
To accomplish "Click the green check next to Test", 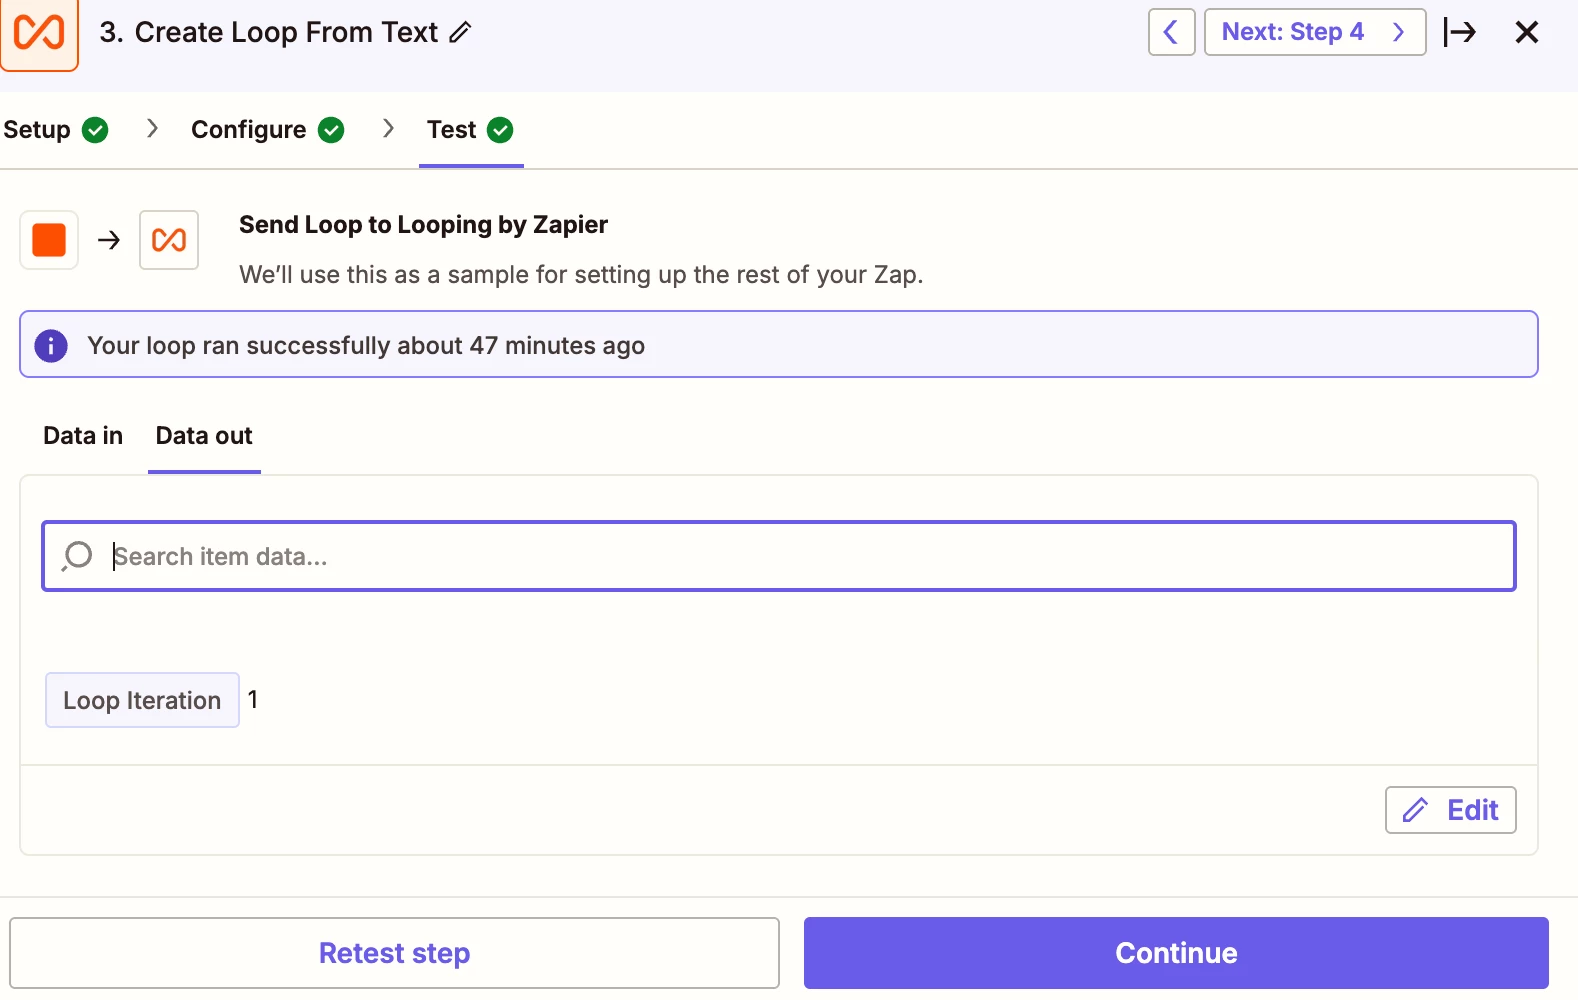I will click(x=500, y=130).
